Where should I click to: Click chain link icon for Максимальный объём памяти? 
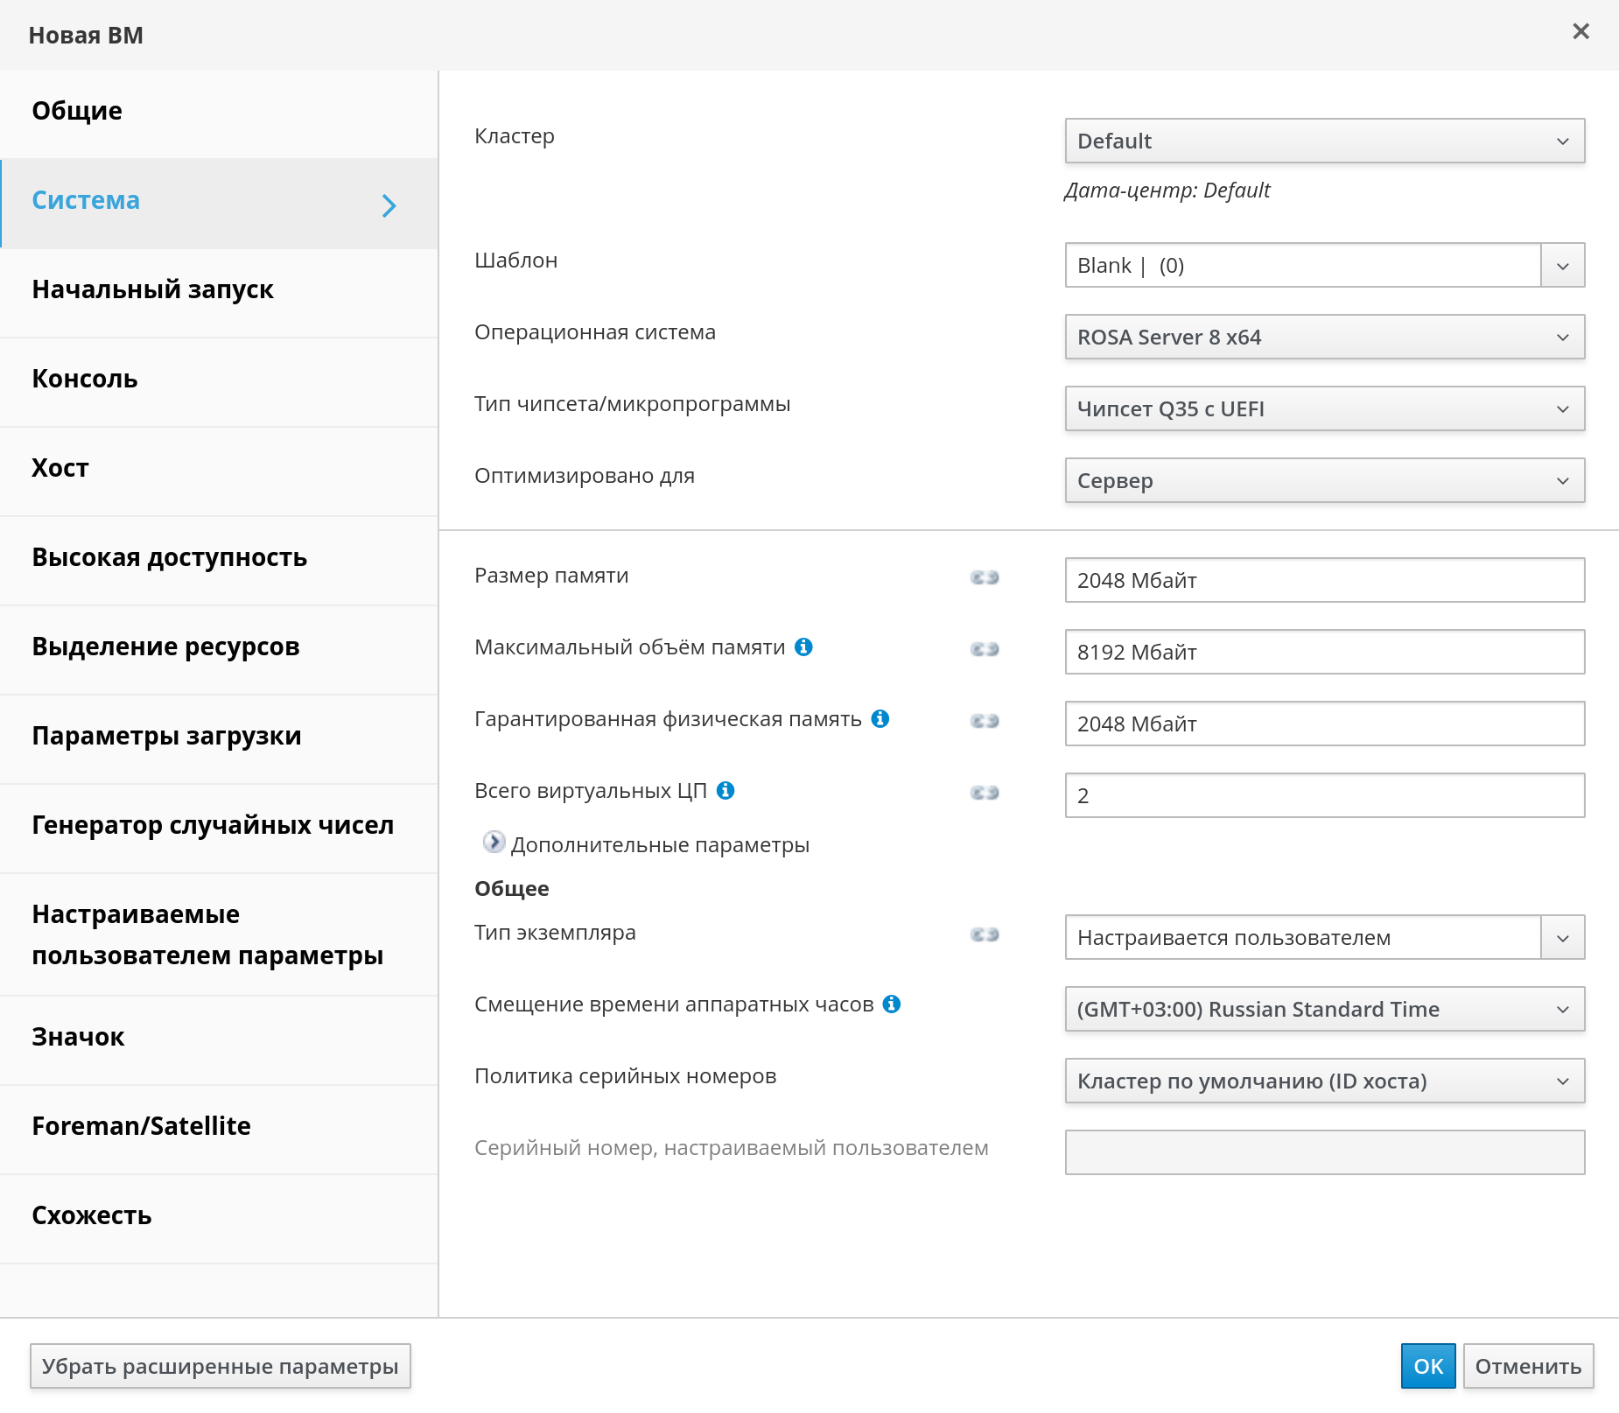(984, 649)
